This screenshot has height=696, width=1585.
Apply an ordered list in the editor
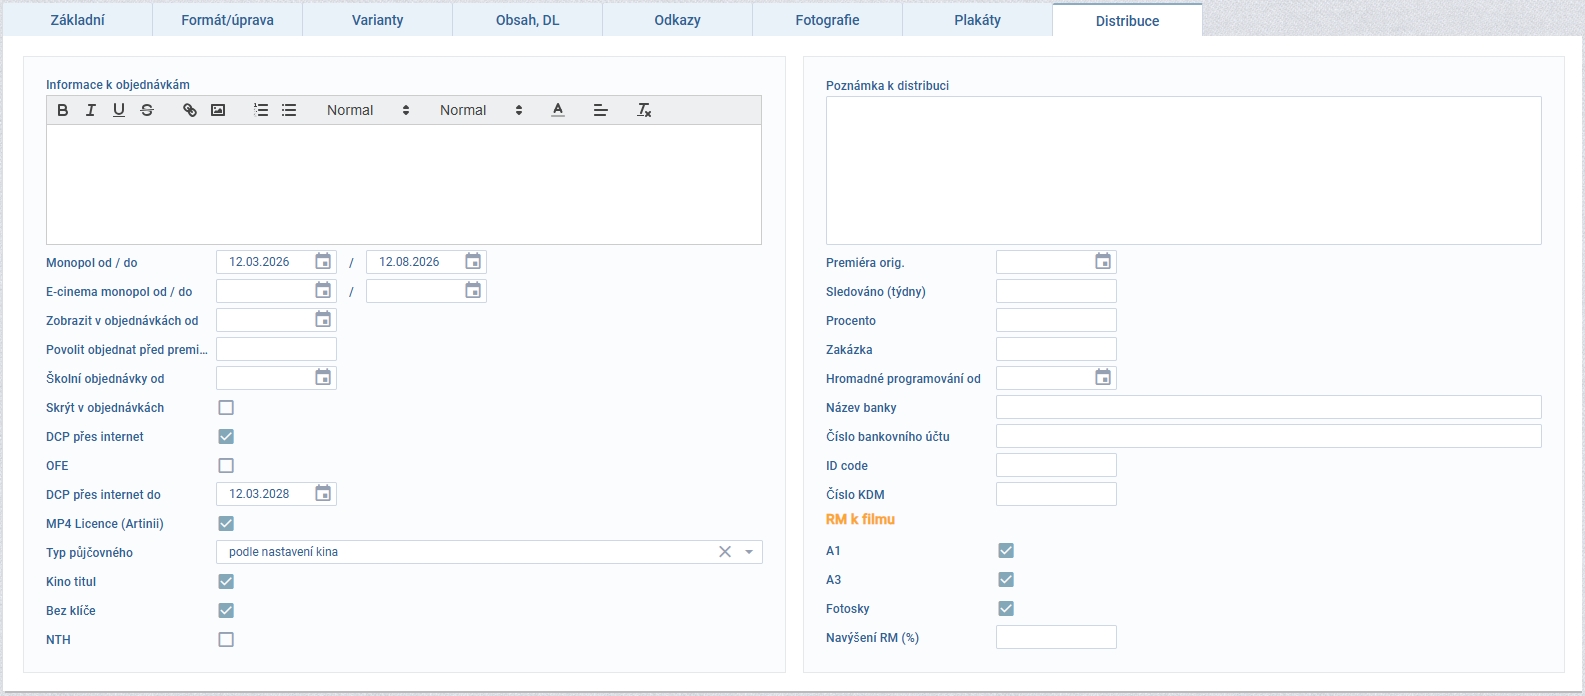point(261,110)
